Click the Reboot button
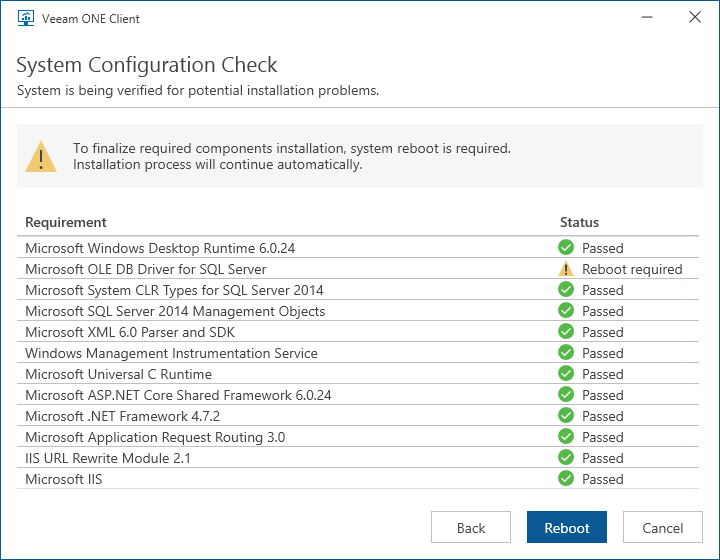720x560 pixels. pyautogui.click(x=567, y=527)
